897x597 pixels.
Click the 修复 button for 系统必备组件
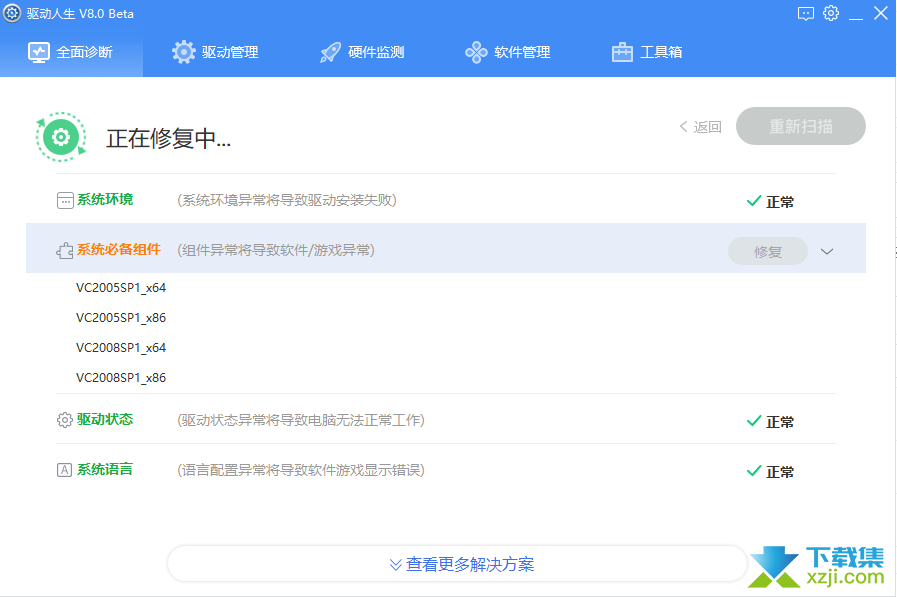coord(767,251)
